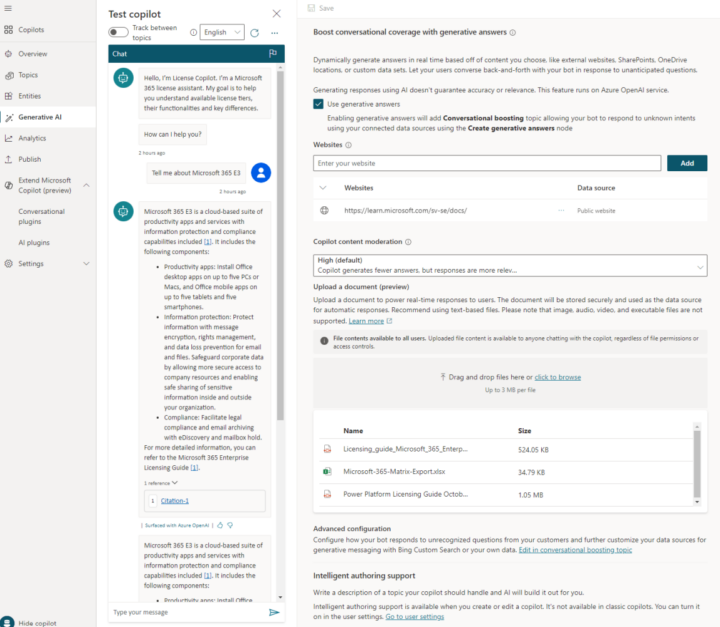Image resolution: width=720 pixels, height=627 pixels.
Task: Click the Topics sidebar icon
Action: coord(9,75)
